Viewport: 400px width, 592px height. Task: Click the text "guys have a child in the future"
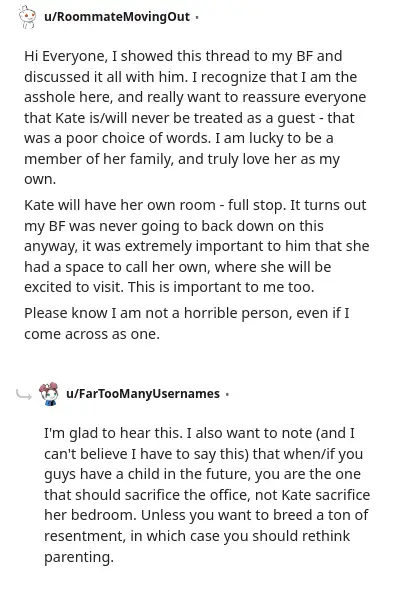click(147, 474)
